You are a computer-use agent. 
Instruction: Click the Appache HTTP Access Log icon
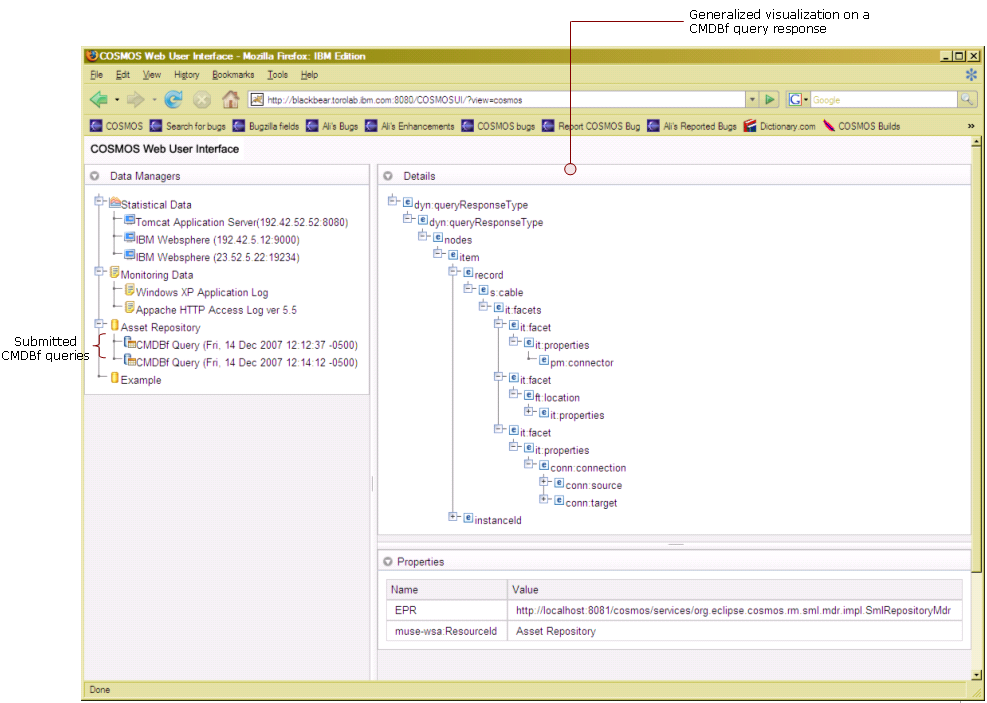(x=130, y=307)
